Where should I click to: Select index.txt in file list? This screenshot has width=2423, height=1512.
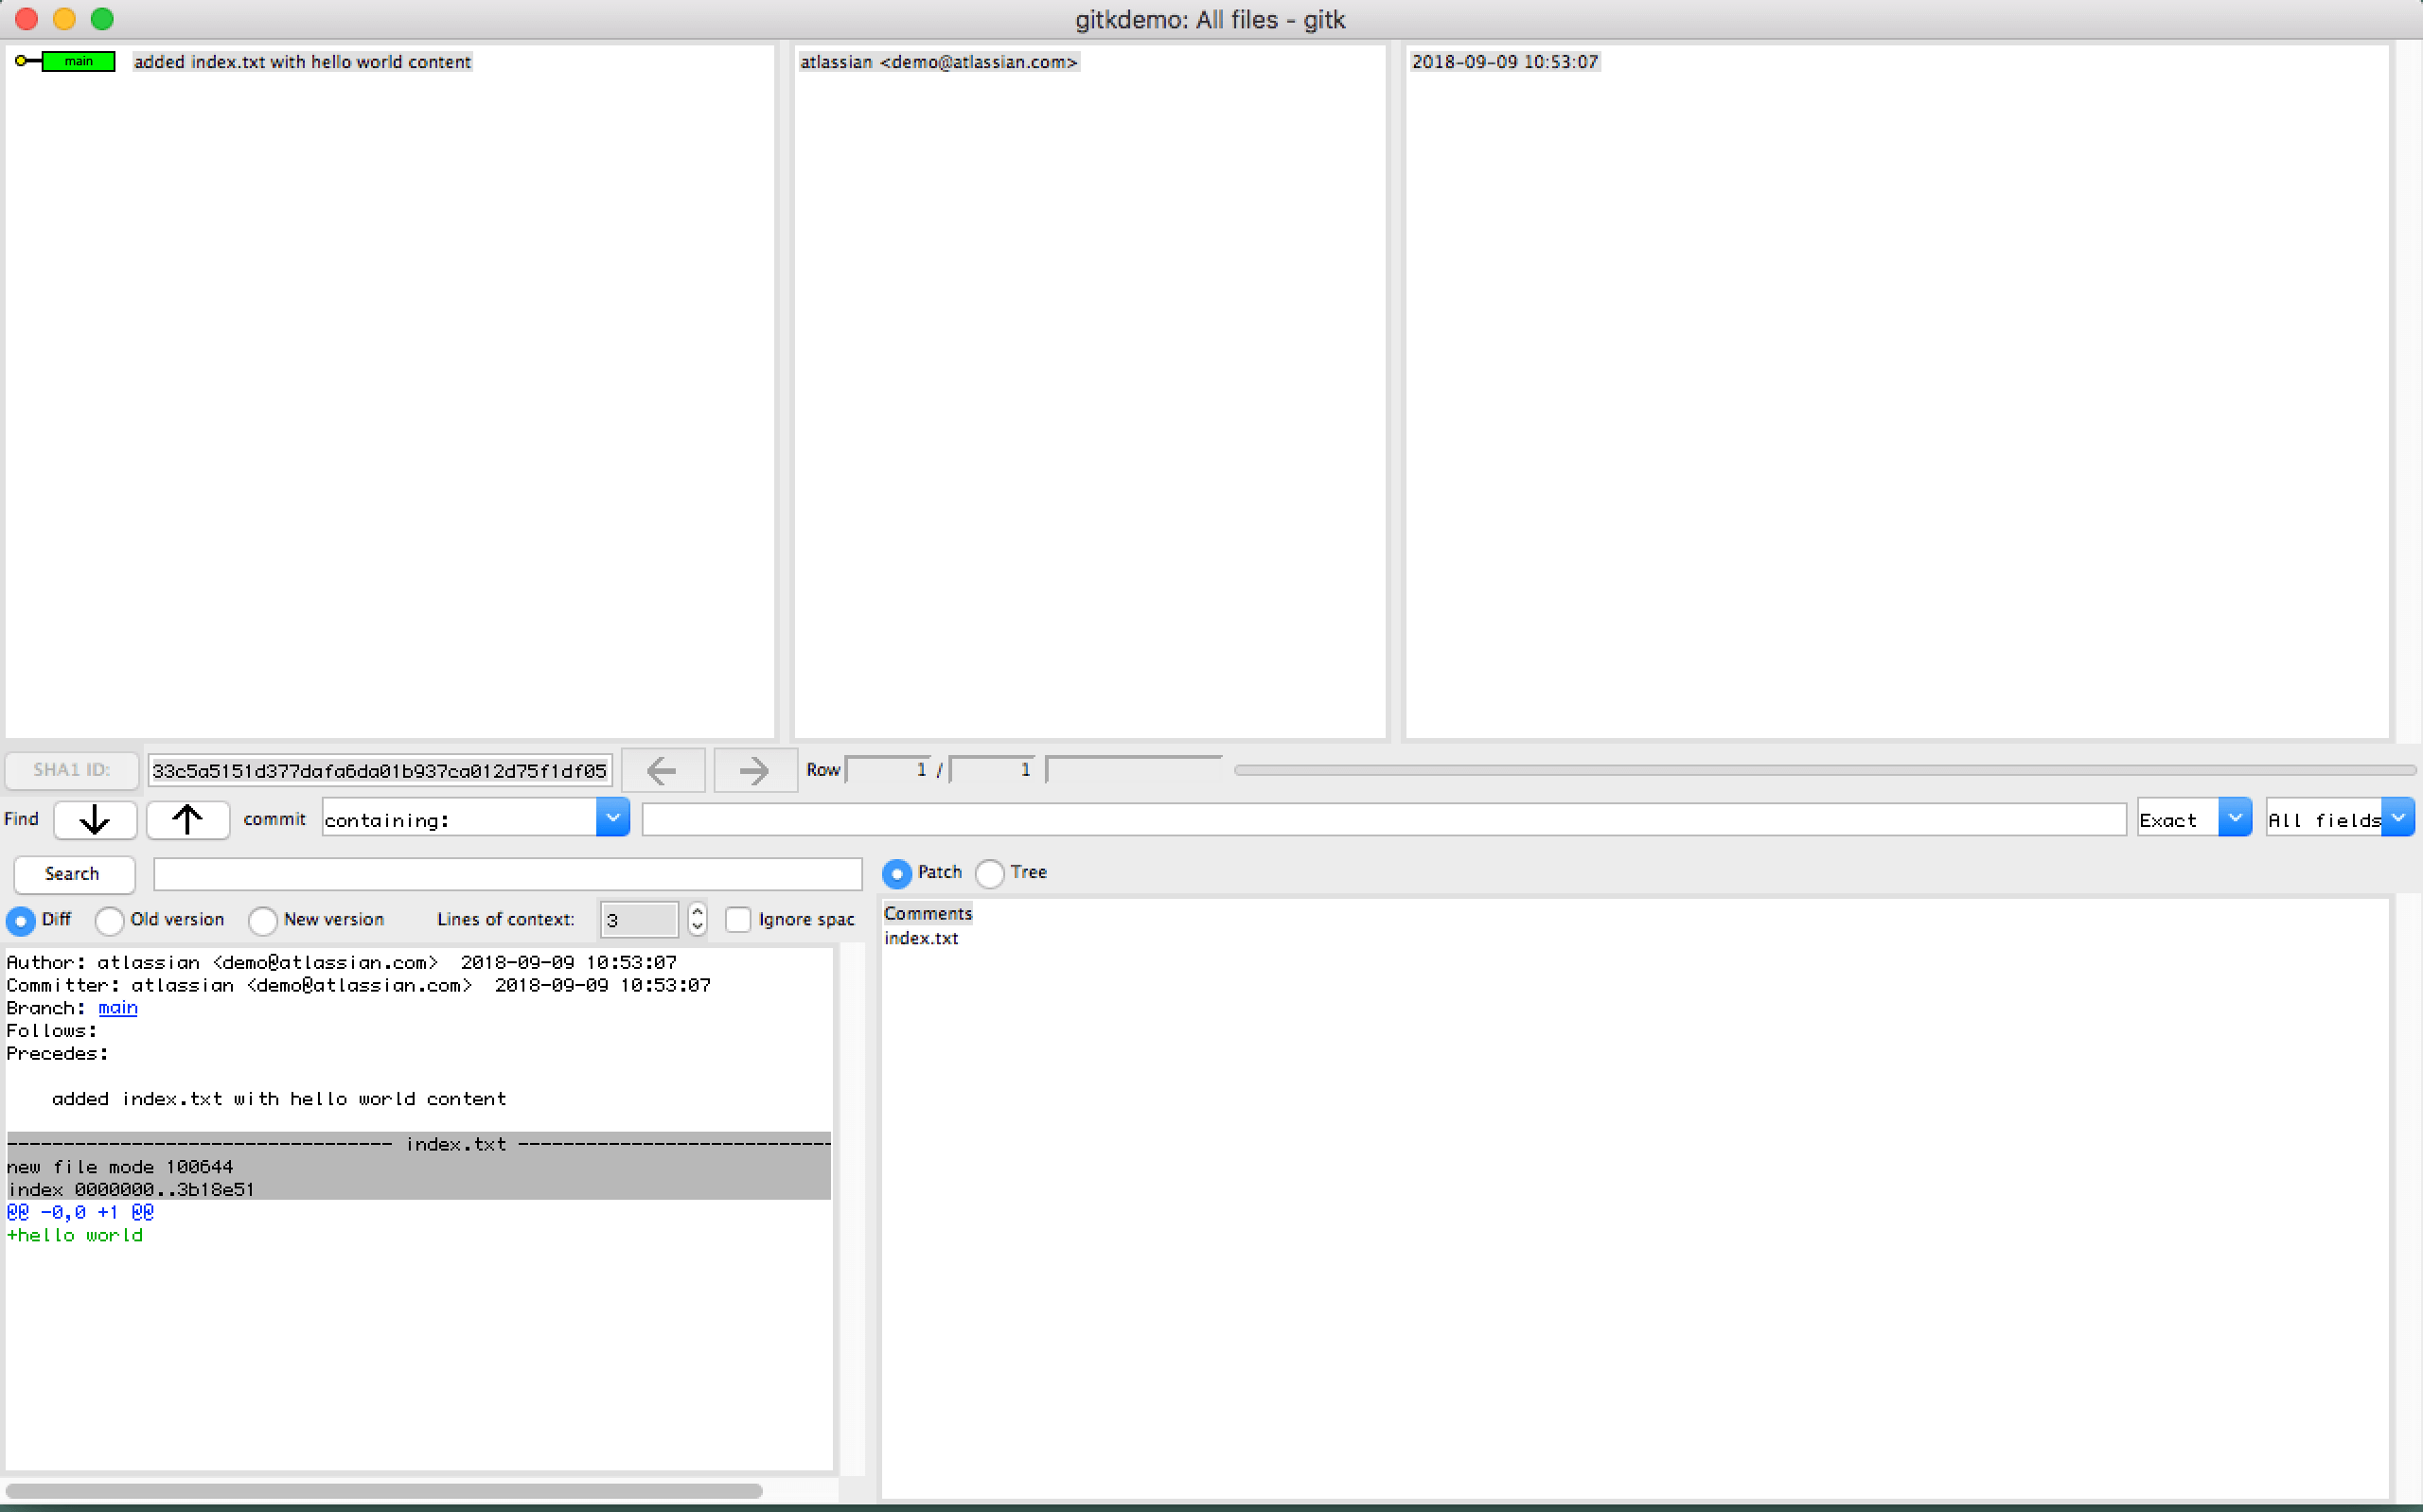[921, 938]
